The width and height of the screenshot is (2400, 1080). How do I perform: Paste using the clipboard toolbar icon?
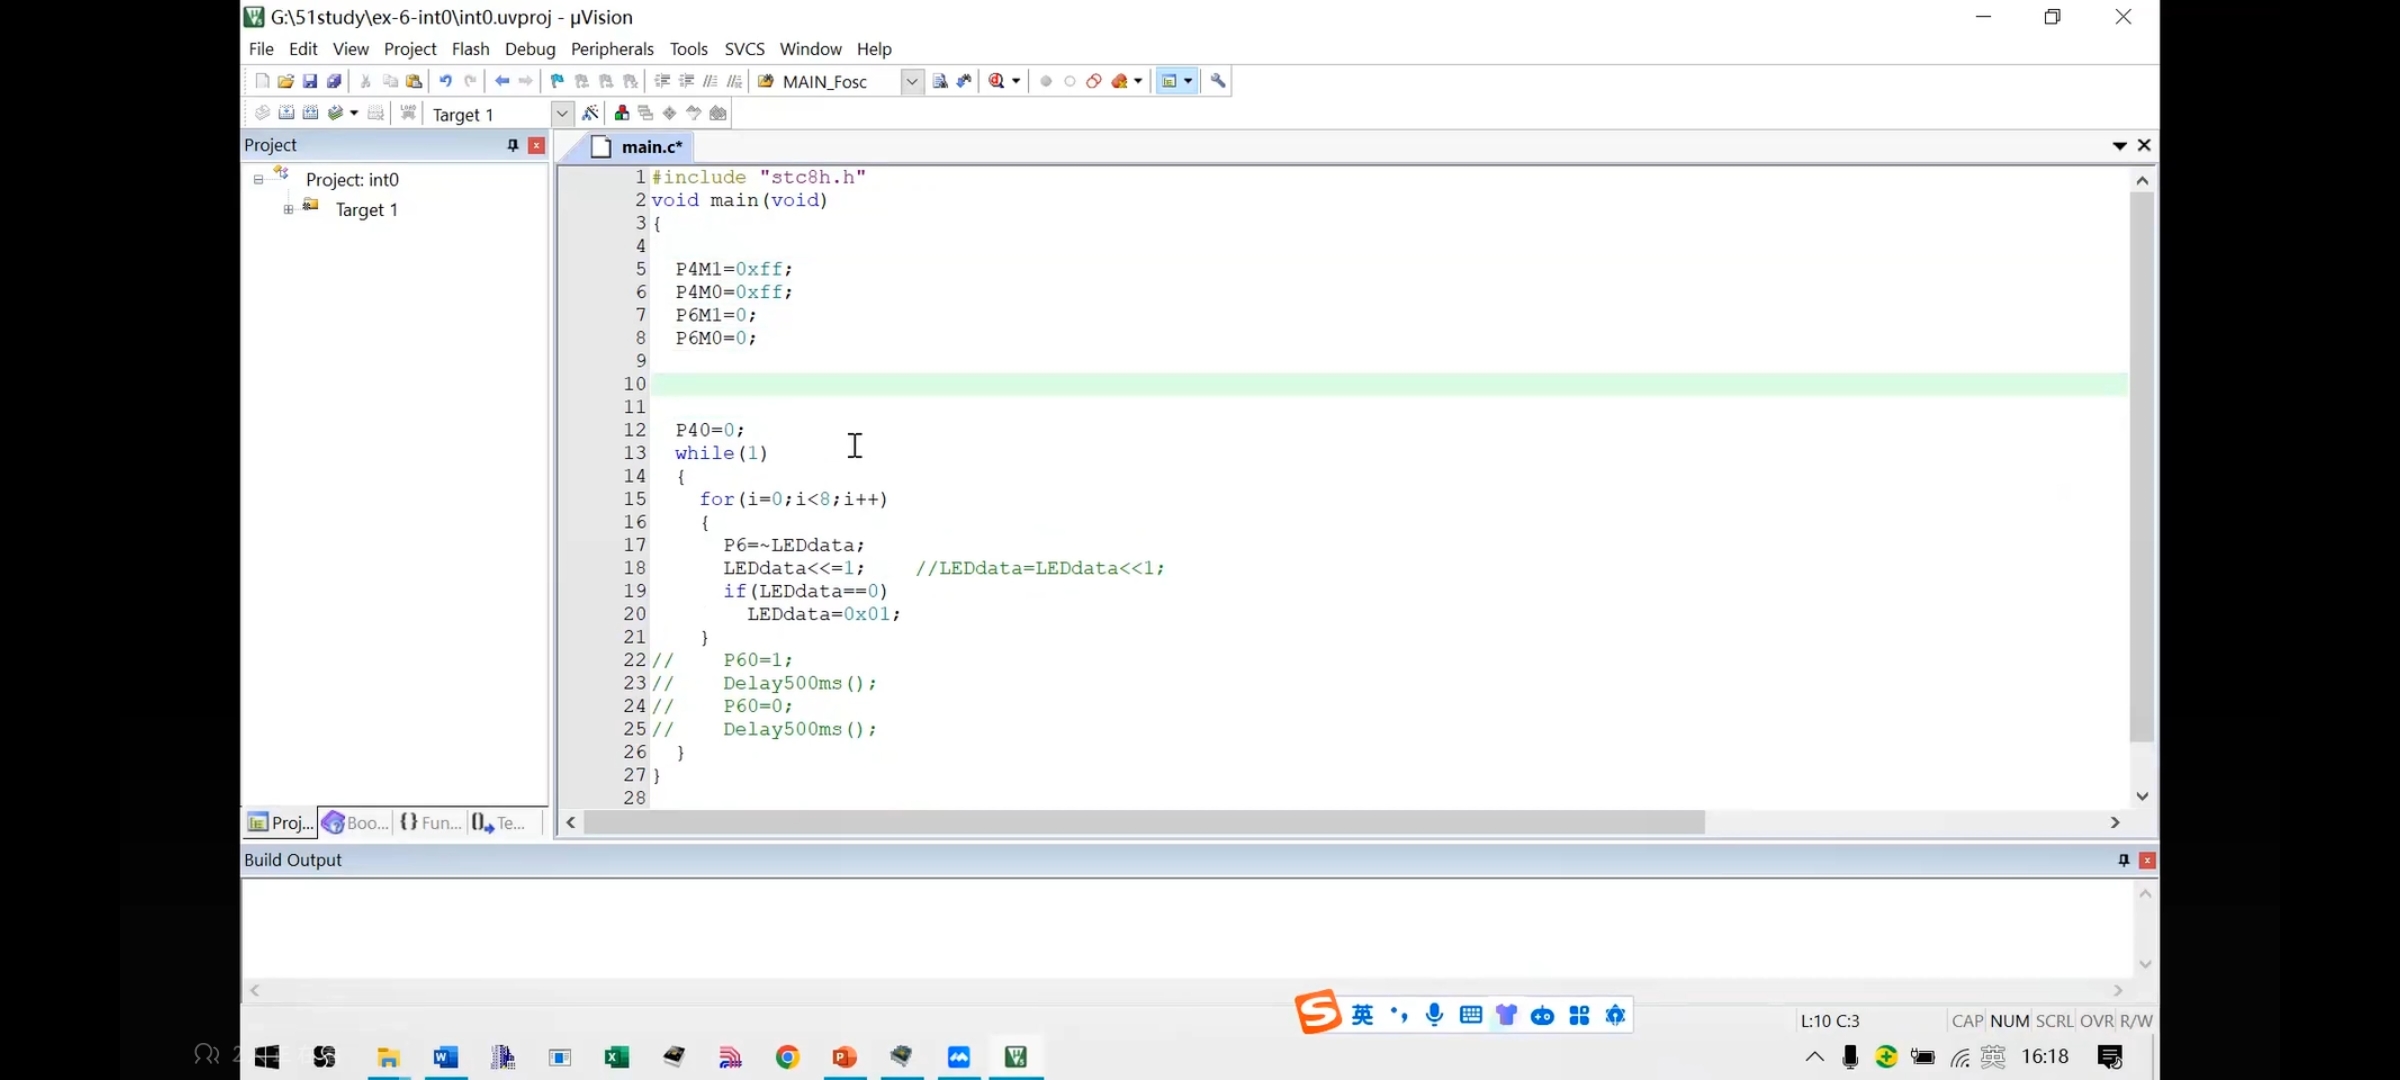(414, 81)
